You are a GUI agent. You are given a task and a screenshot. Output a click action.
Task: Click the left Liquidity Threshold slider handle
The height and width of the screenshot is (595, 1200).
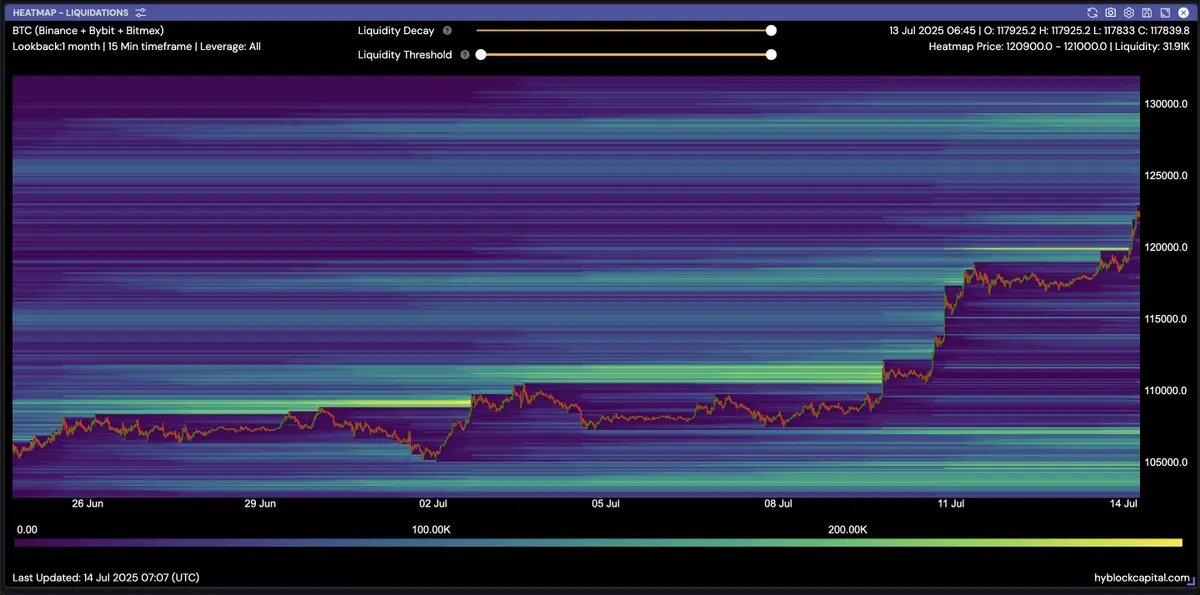point(481,55)
